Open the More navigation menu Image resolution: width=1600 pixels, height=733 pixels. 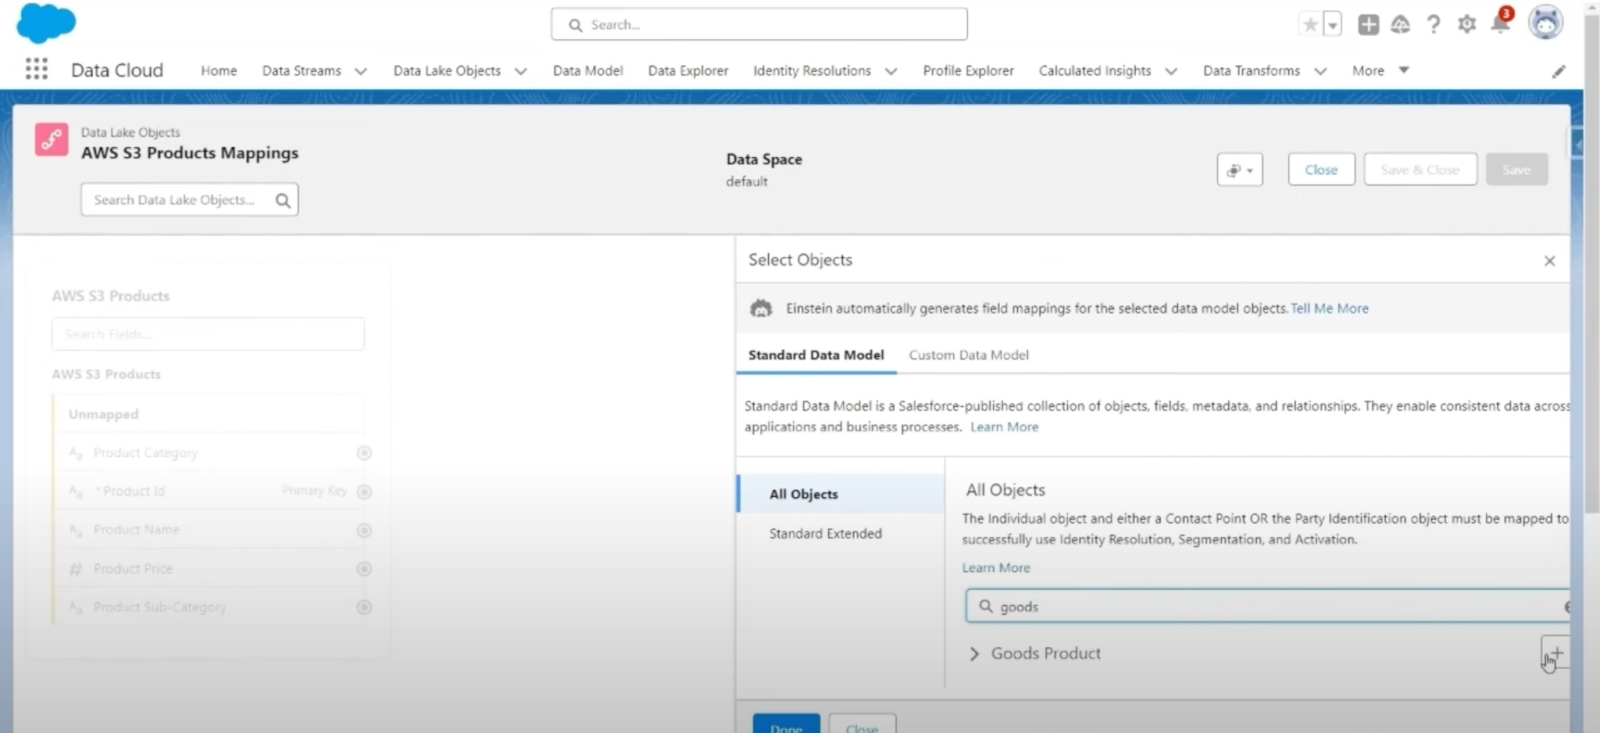tap(1380, 71)
